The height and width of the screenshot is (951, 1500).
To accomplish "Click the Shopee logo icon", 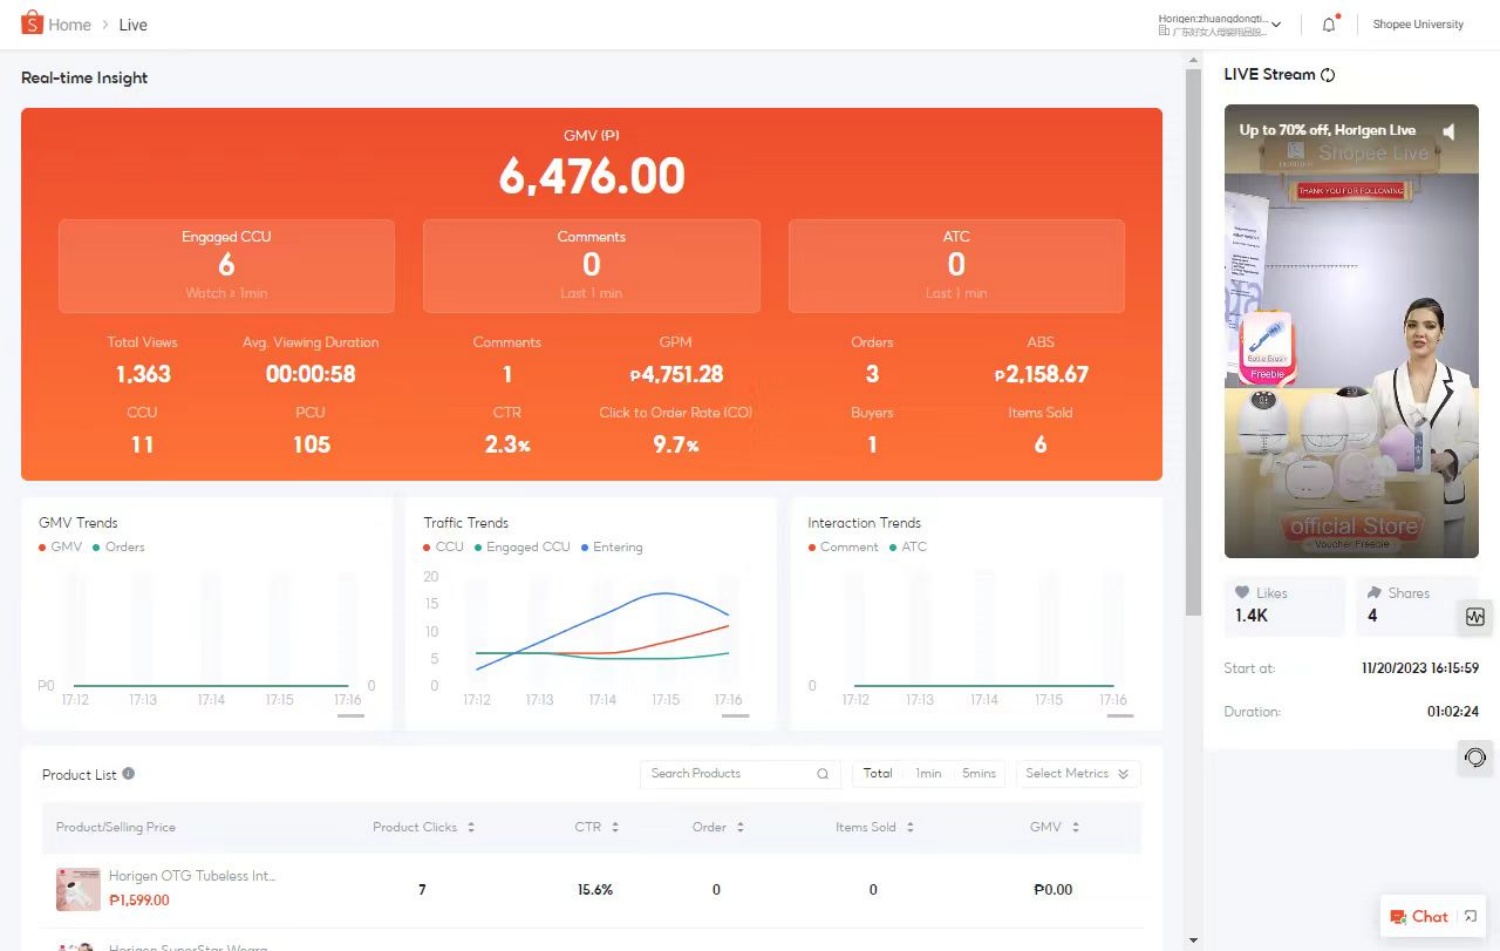I will click(x=32, y=23).
